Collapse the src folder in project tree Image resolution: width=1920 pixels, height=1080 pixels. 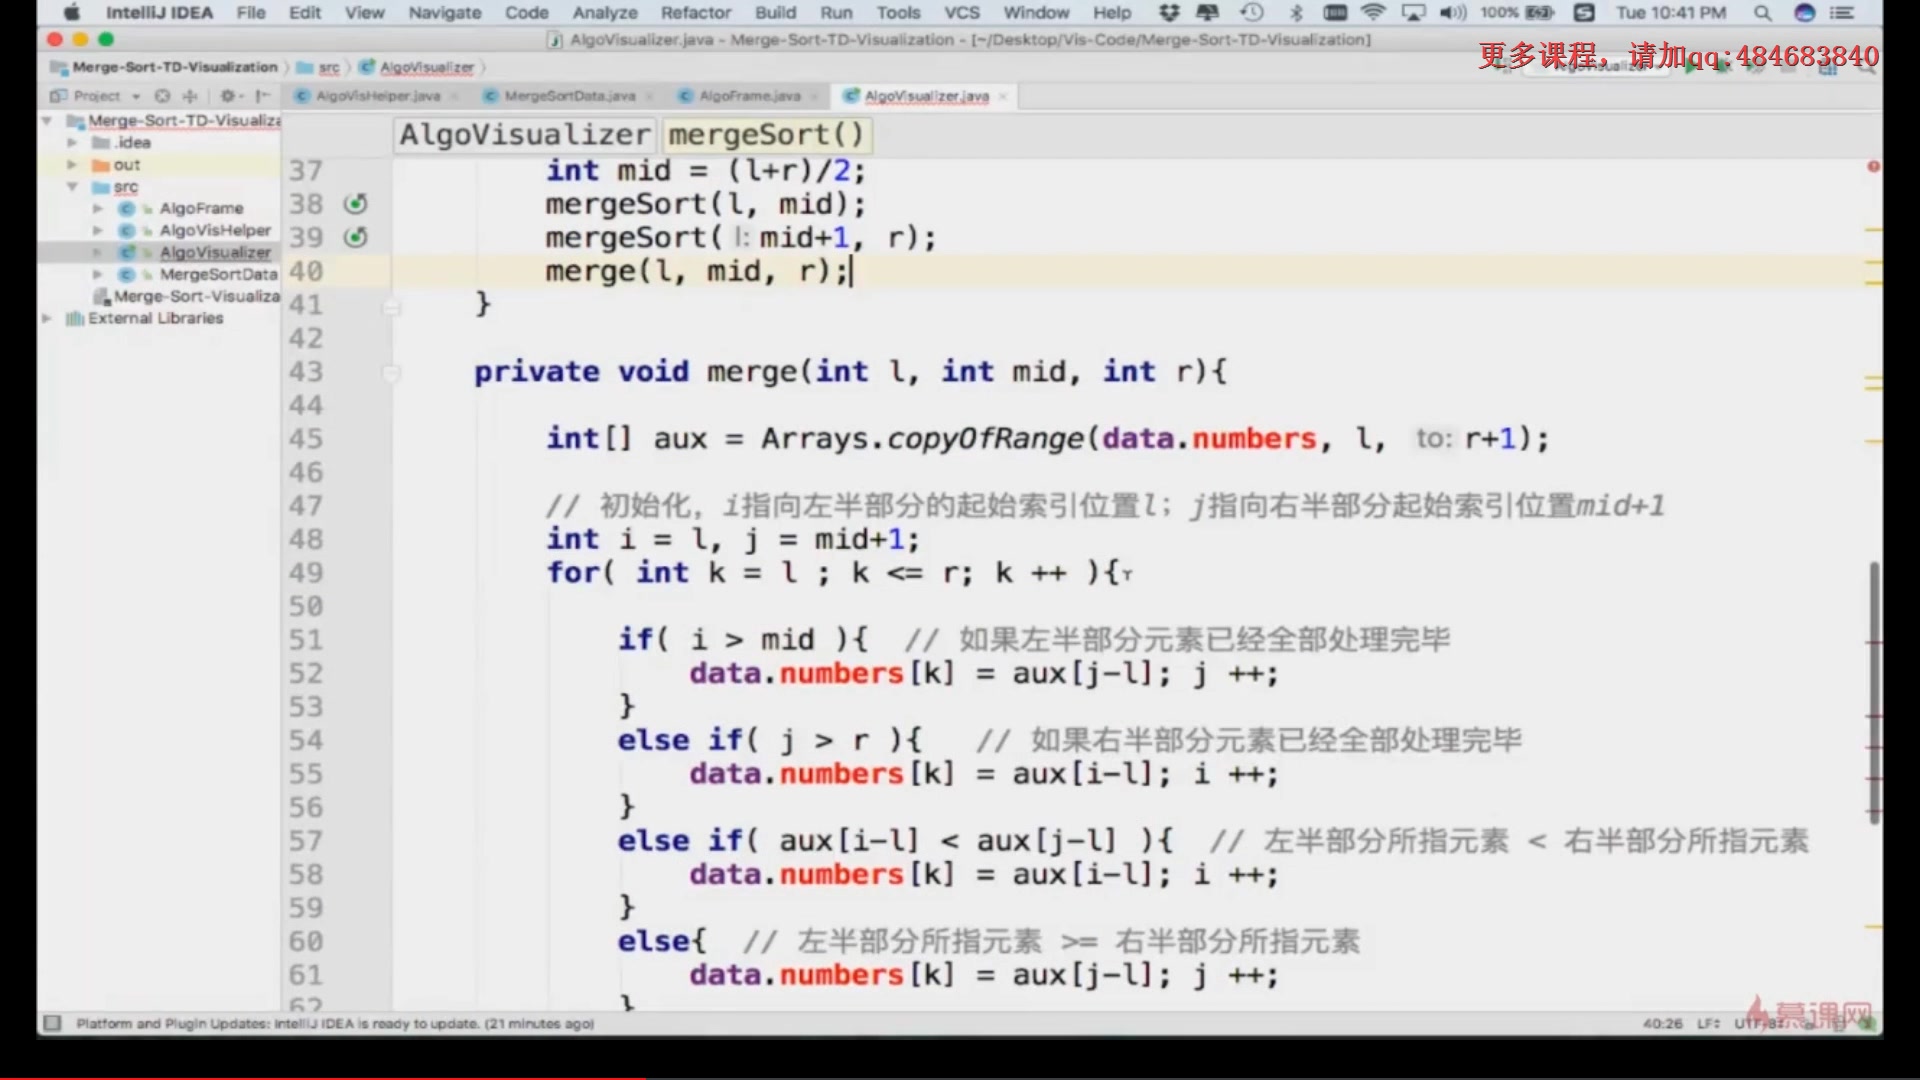coord(72,187)
